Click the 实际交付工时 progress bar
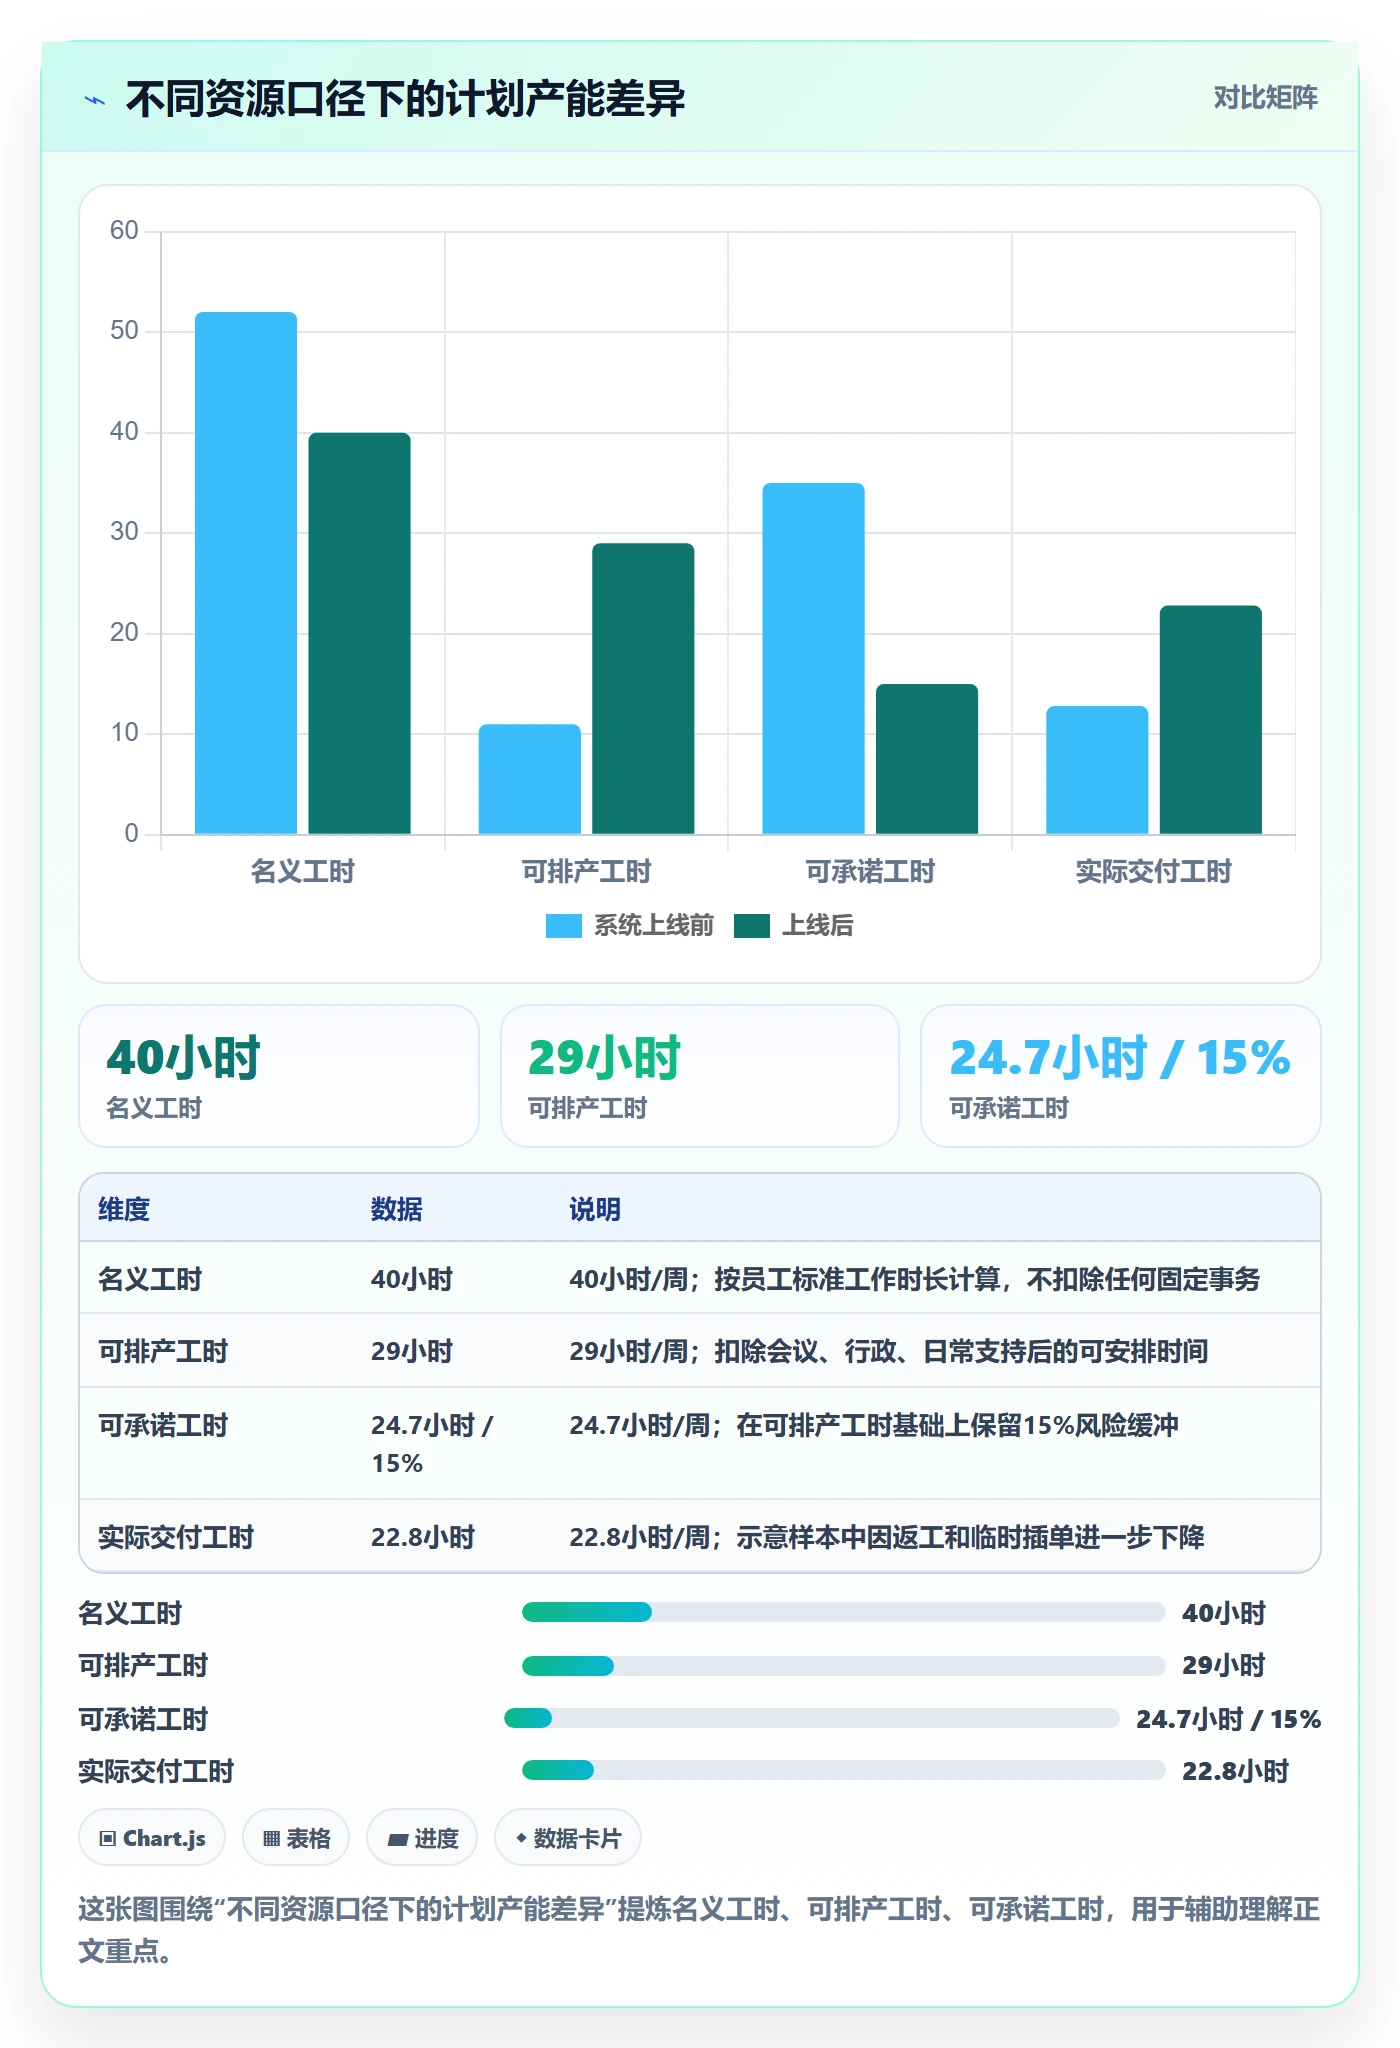This screenshot has height=2048, width=1400. coord(843,1770)
